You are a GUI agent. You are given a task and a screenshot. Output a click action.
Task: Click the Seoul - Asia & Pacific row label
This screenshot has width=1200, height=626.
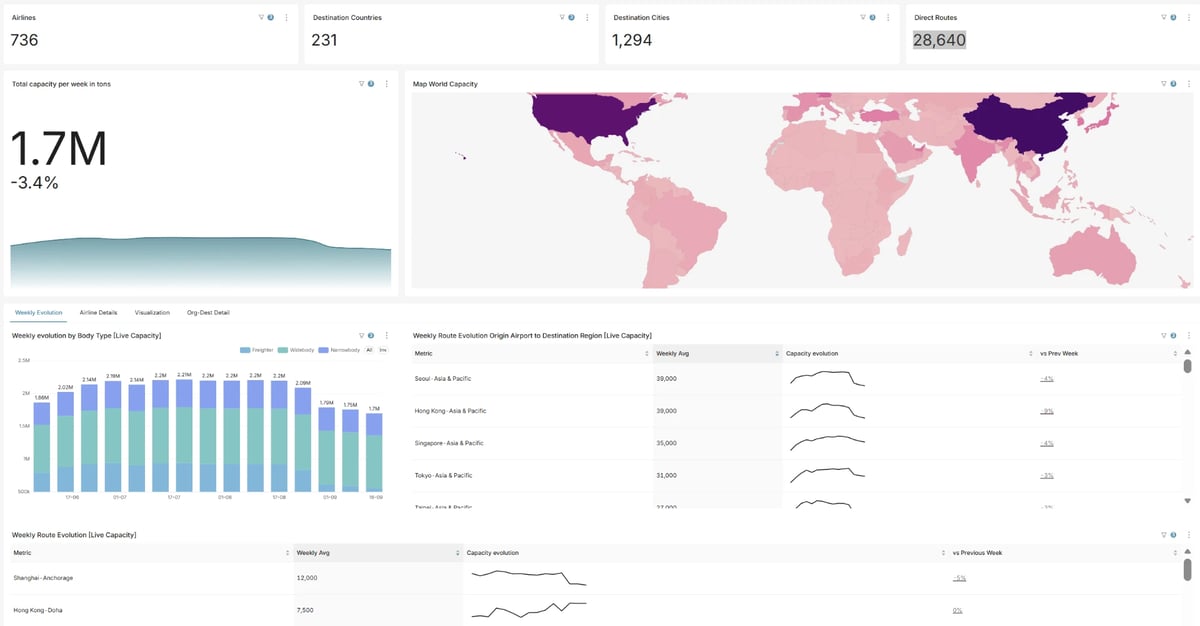coord(442,379)
